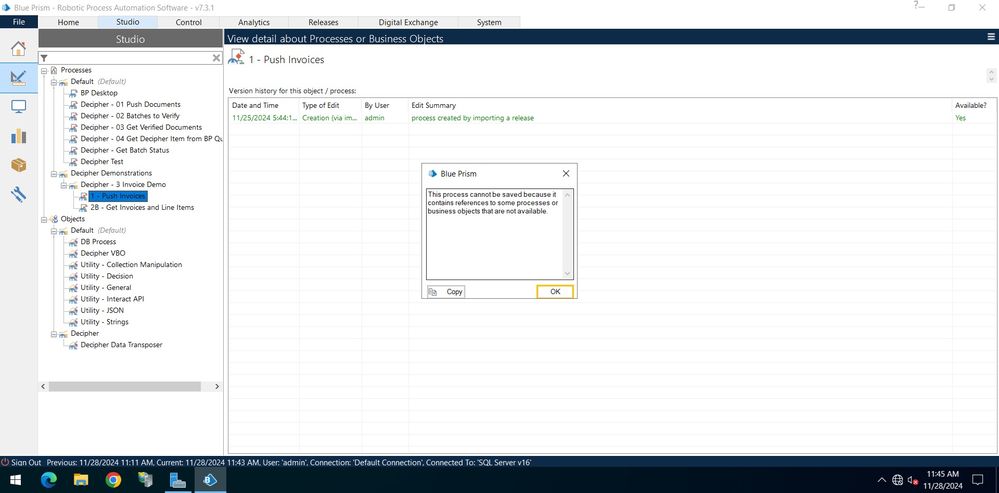The width and height of the screenshot is (999, 493).
Task: Open the File menu
Action: [18, 22]
